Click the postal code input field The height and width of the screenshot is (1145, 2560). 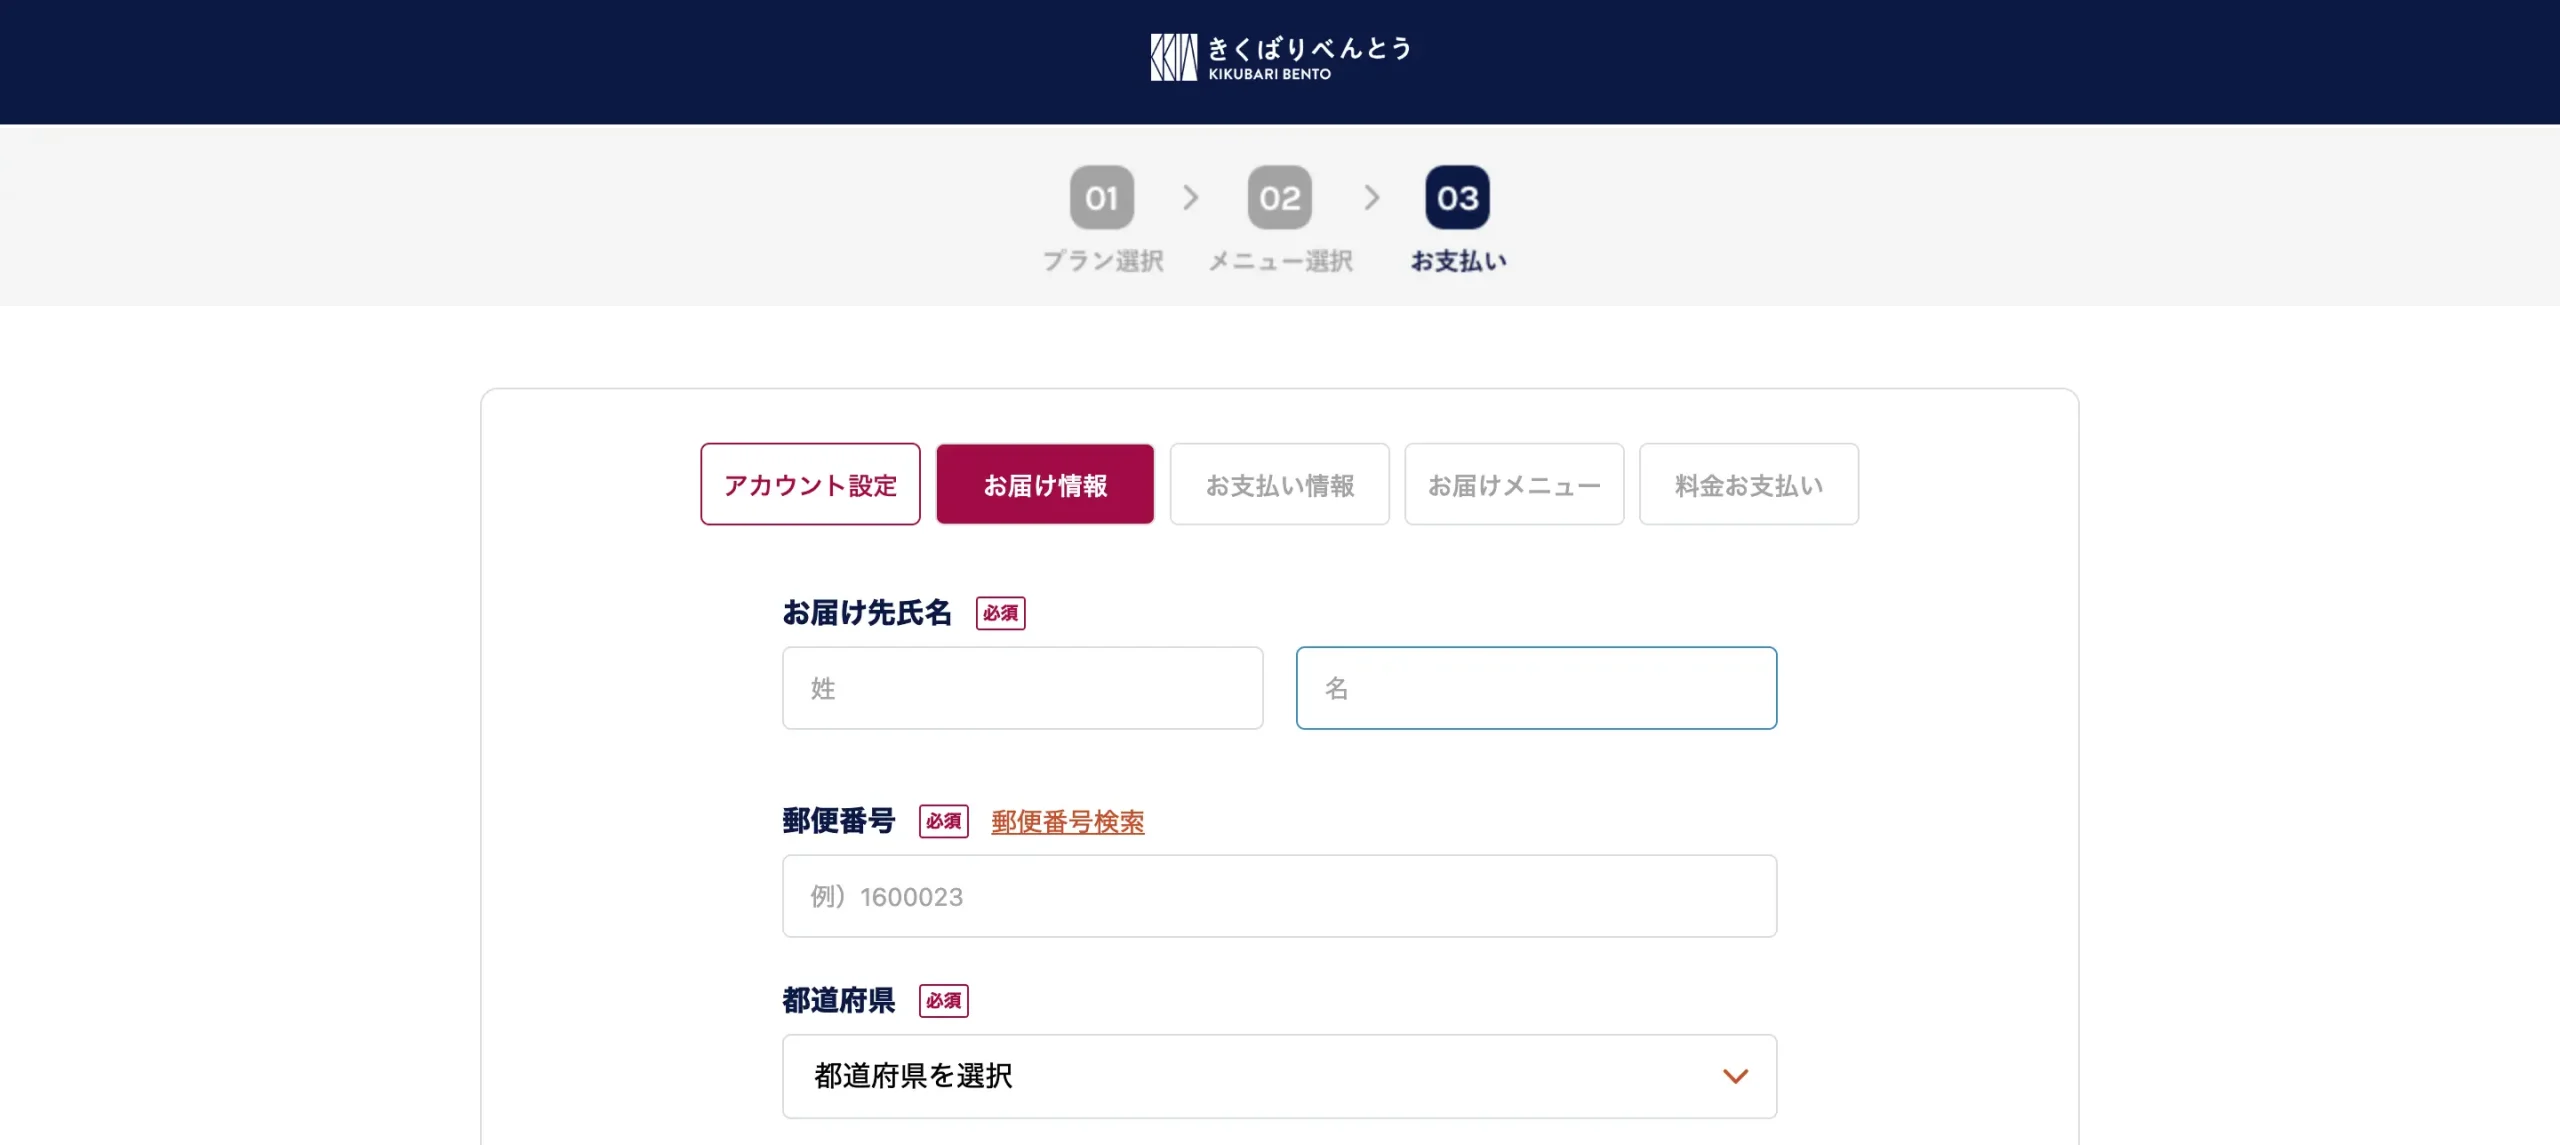coord(1279,896)
